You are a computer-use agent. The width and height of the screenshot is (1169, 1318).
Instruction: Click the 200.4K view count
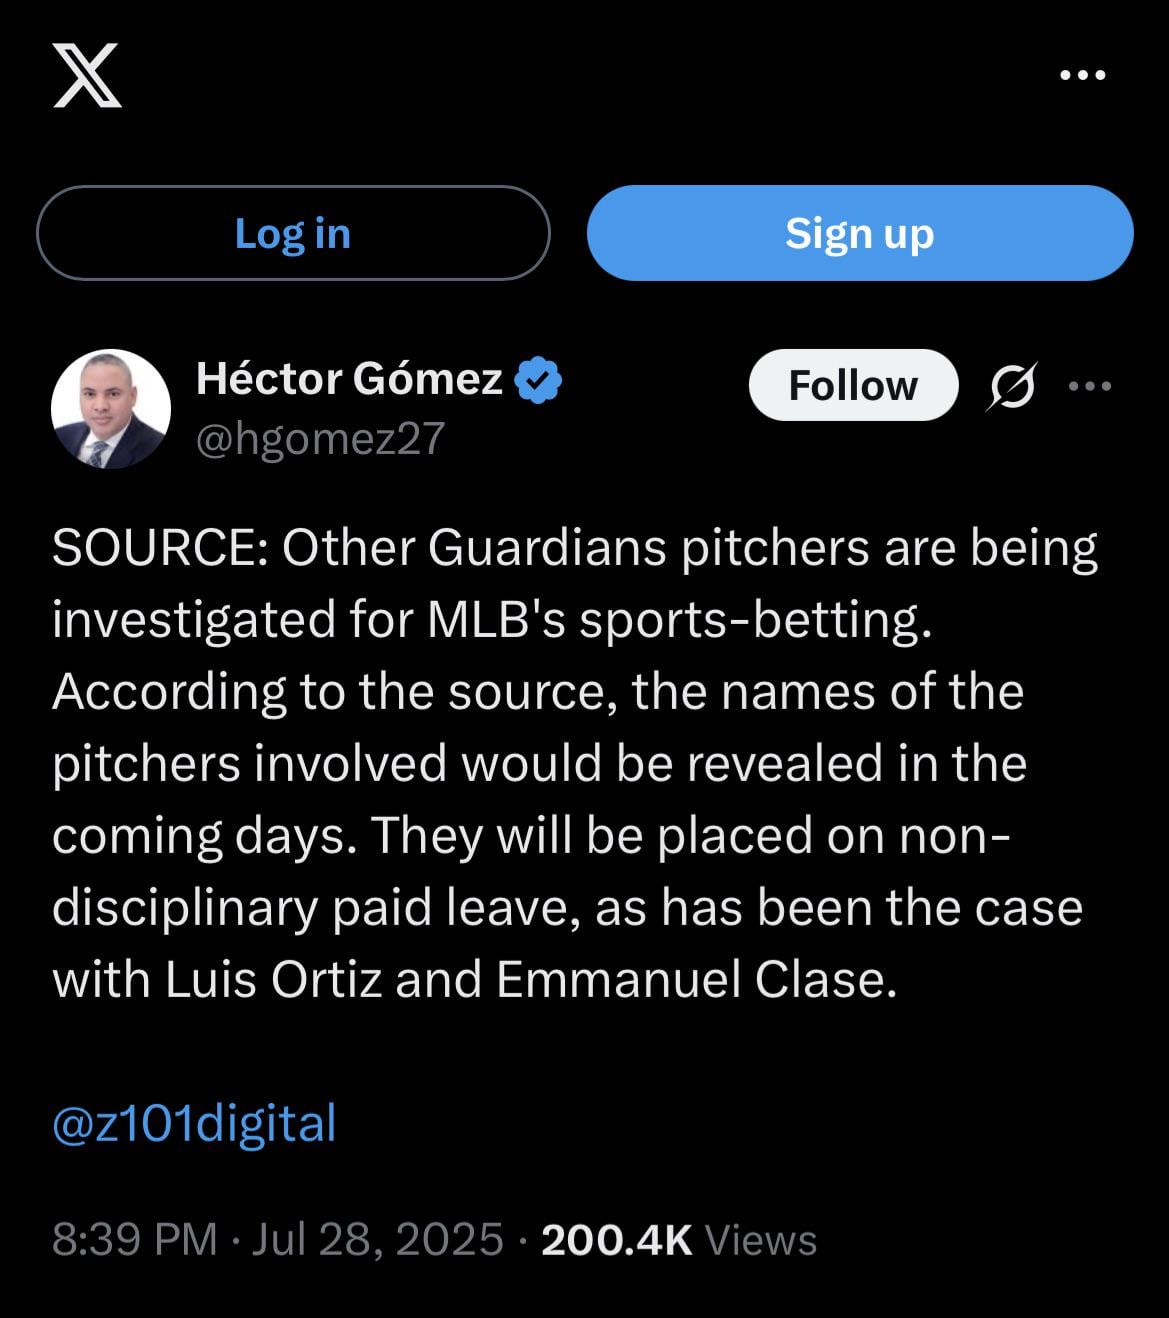coord(616,1240)
